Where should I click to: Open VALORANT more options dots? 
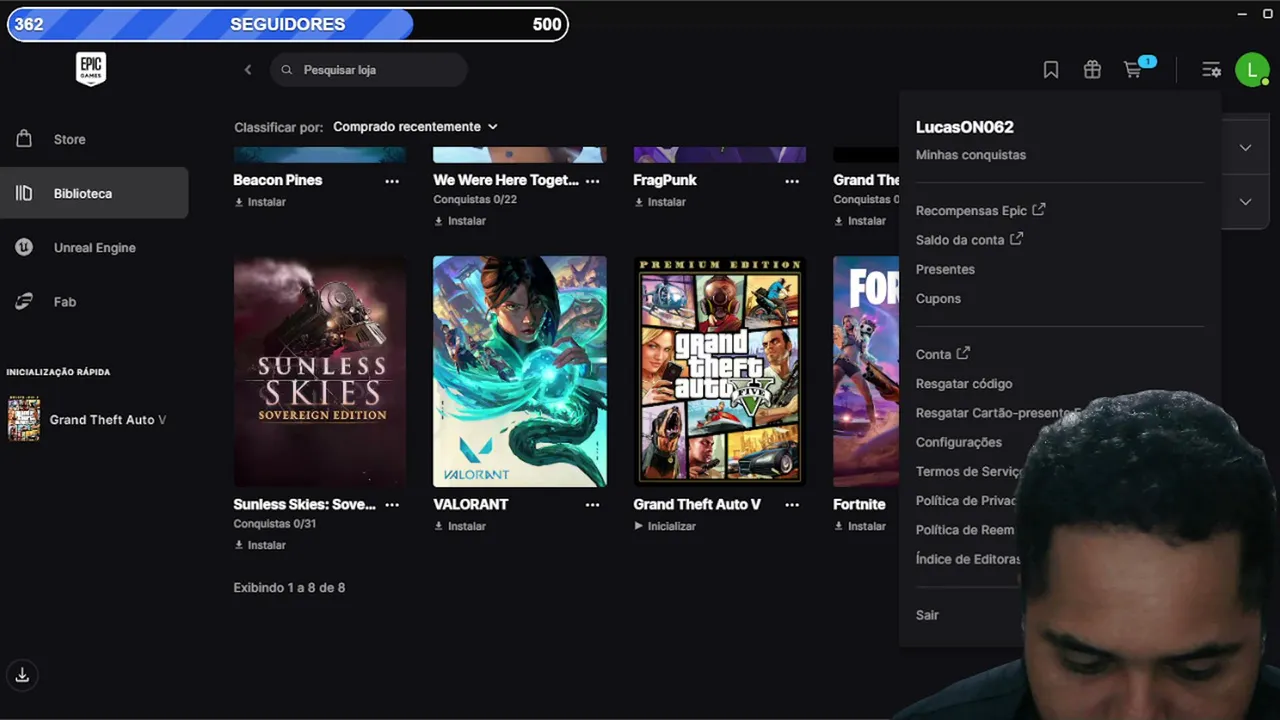point(592,505)
